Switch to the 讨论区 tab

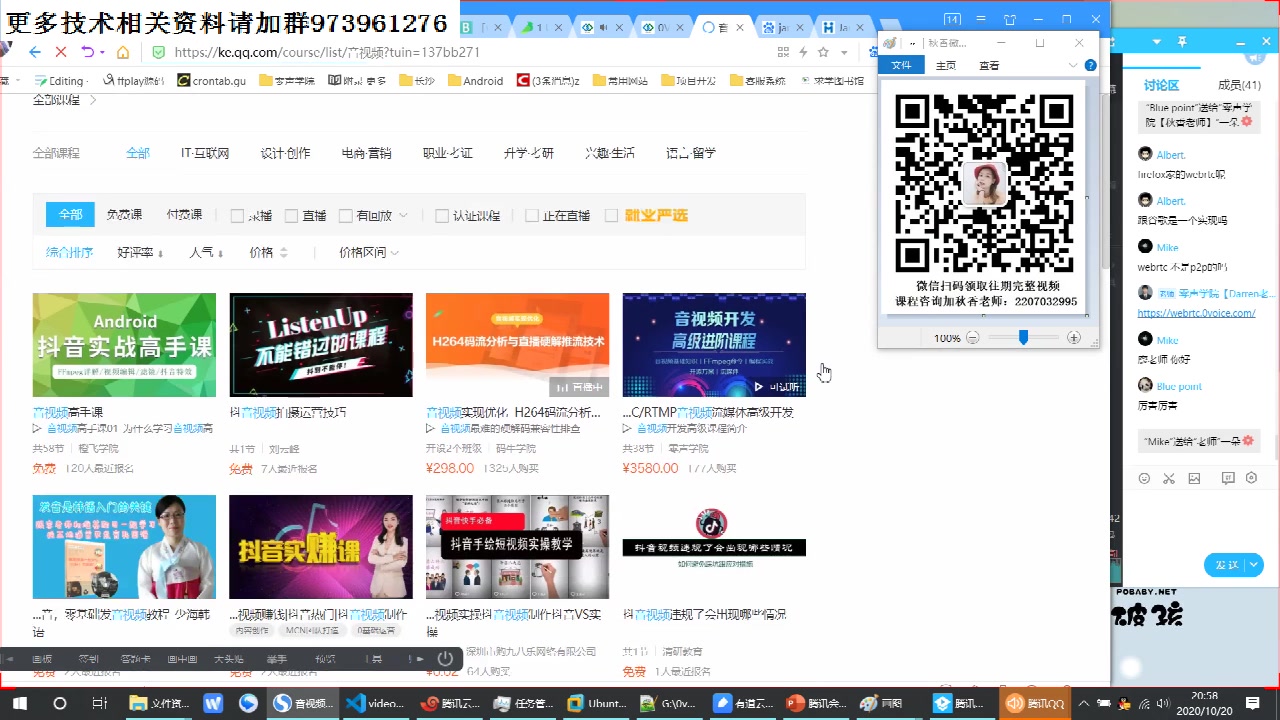tap(1161, 86)
